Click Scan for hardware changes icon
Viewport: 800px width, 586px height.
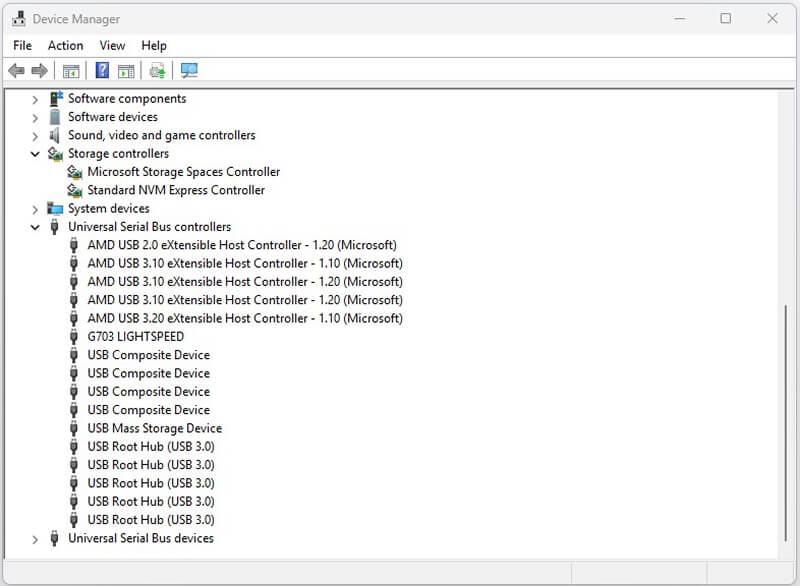click(189, 70)
